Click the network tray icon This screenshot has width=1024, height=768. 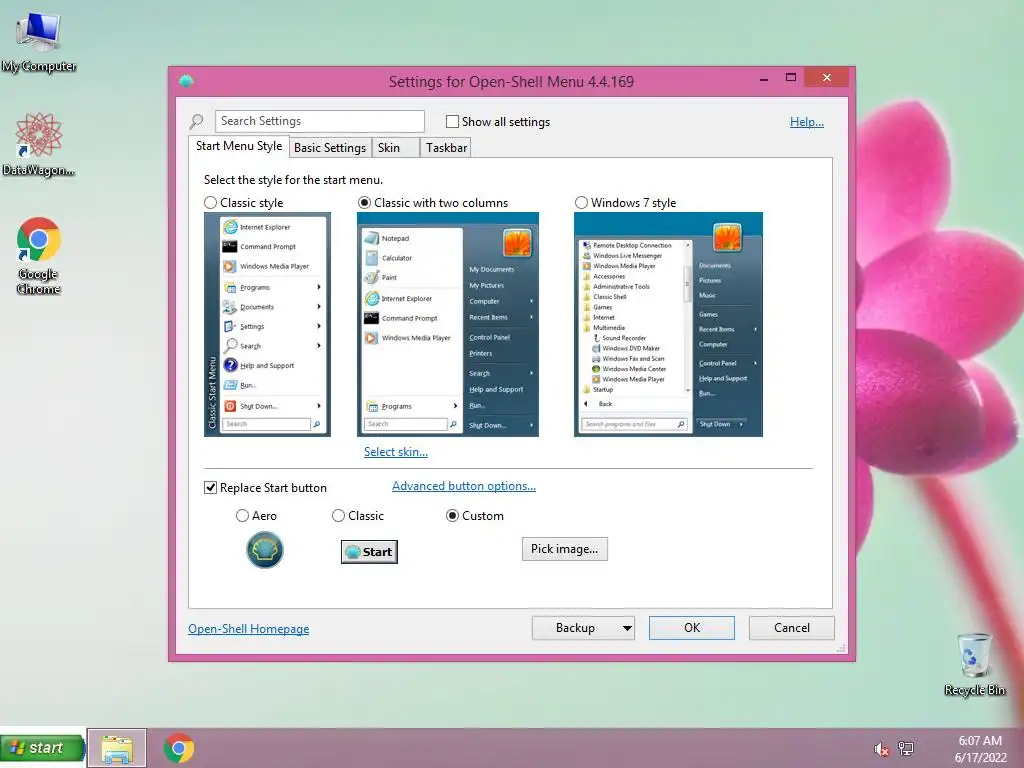(x=906, y=748)
